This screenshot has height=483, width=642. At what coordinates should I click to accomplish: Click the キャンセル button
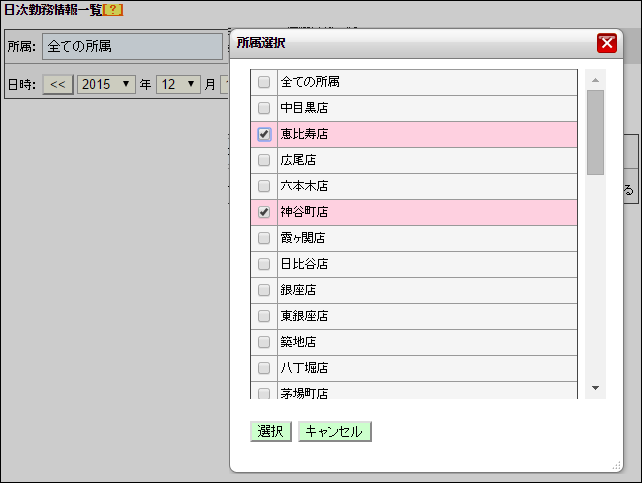335,431
